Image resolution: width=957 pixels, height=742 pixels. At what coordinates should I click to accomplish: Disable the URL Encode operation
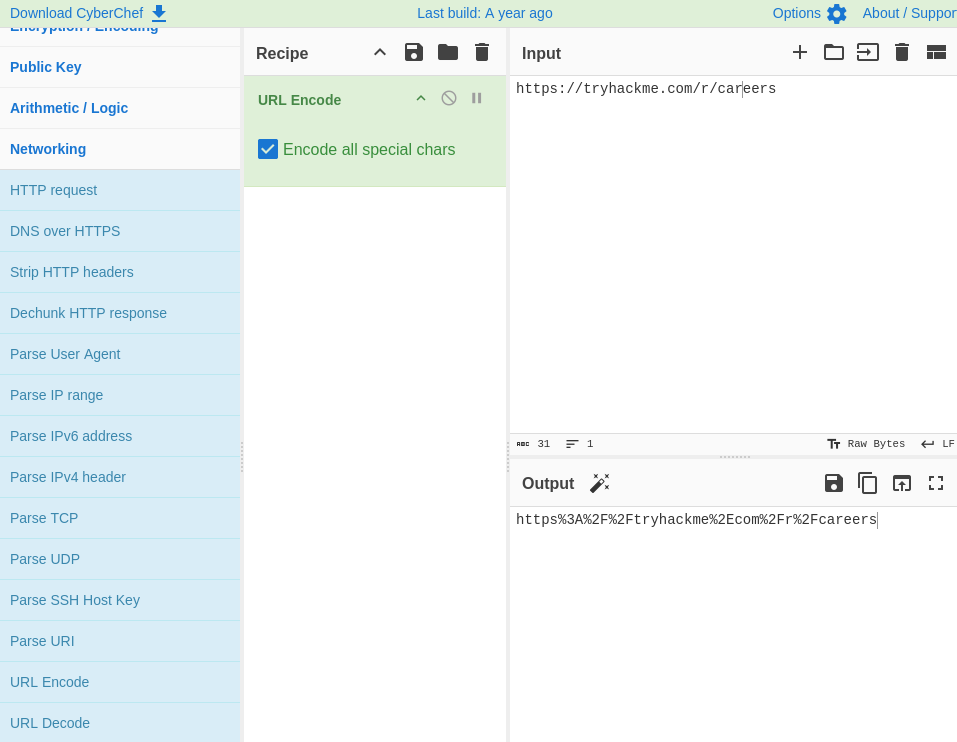pos(449,98)
